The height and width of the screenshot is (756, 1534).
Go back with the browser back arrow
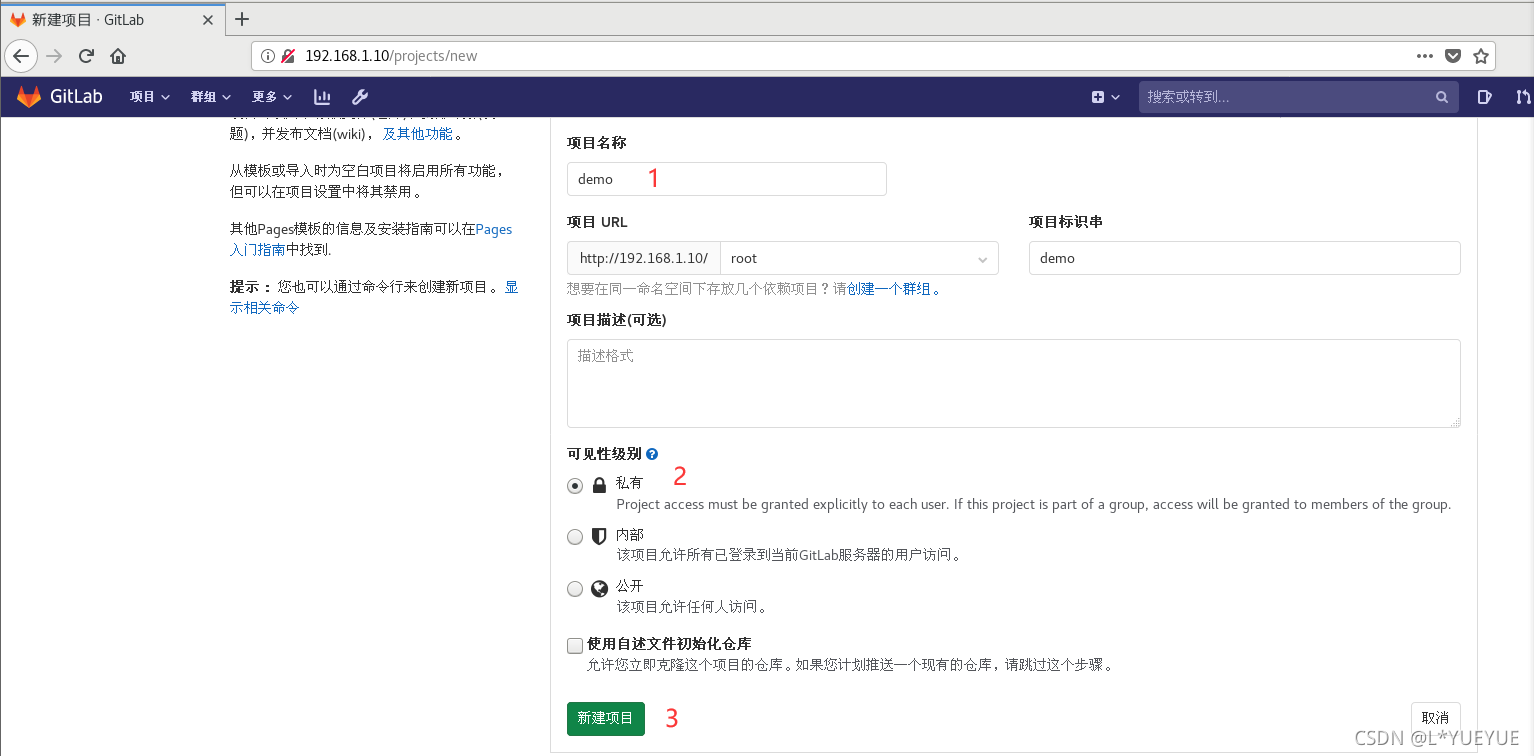coord(21,56)
